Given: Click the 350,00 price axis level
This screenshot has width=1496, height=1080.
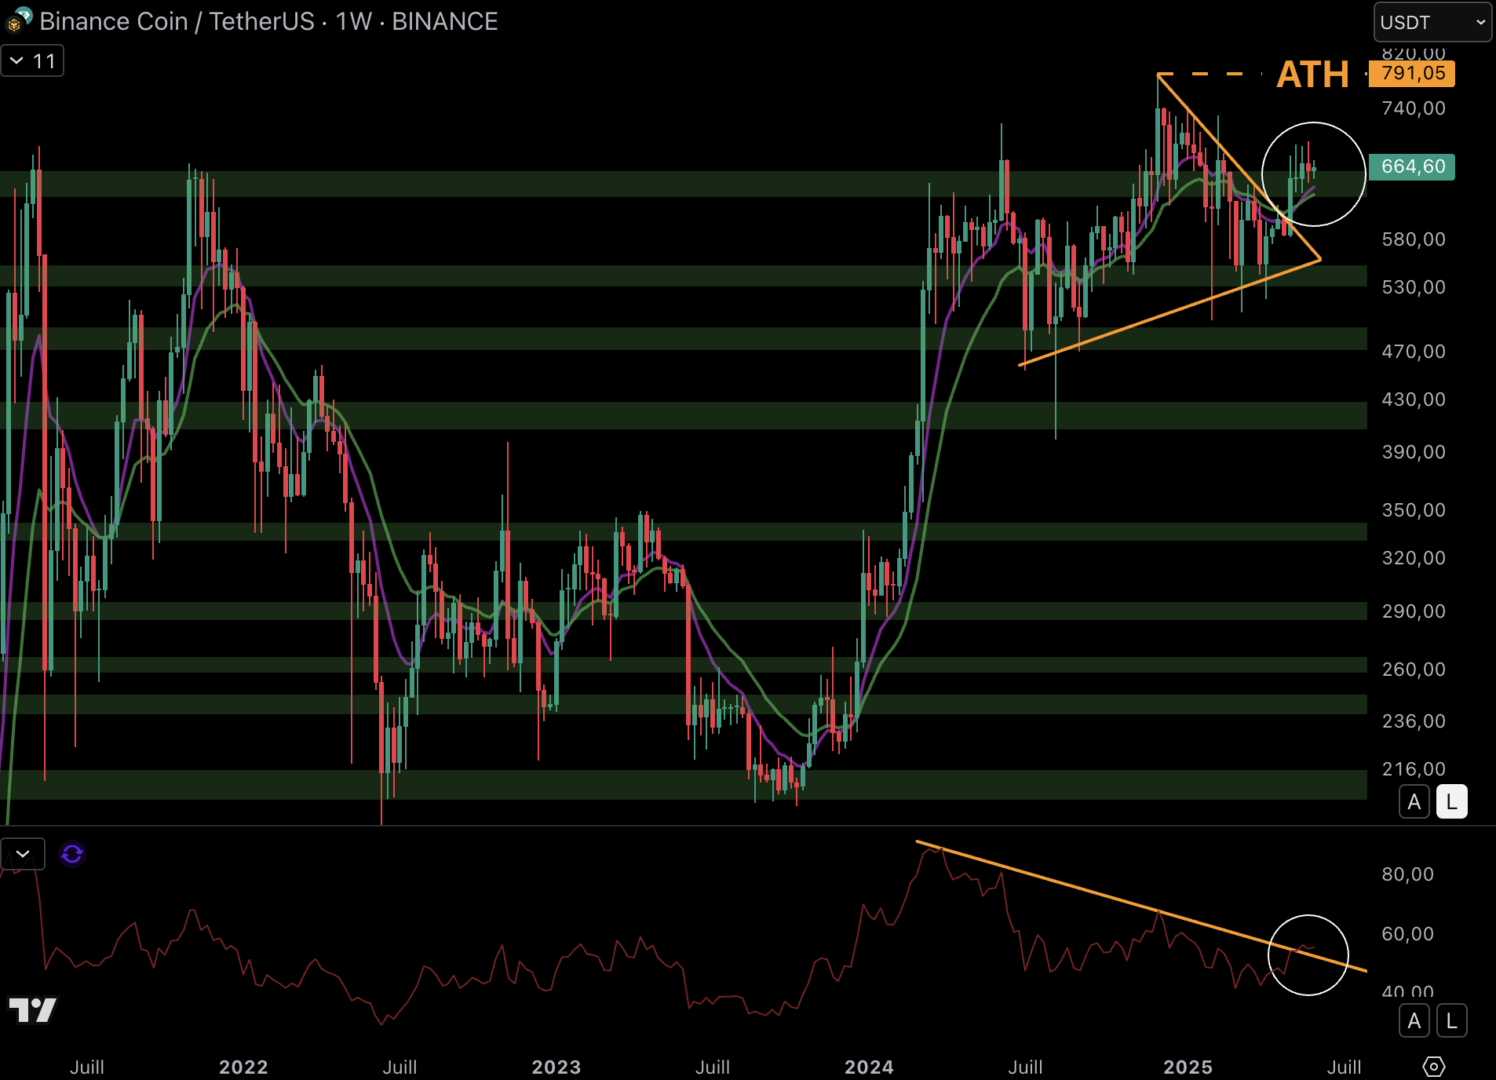Looking at the screenshot, I should 1414,510.
